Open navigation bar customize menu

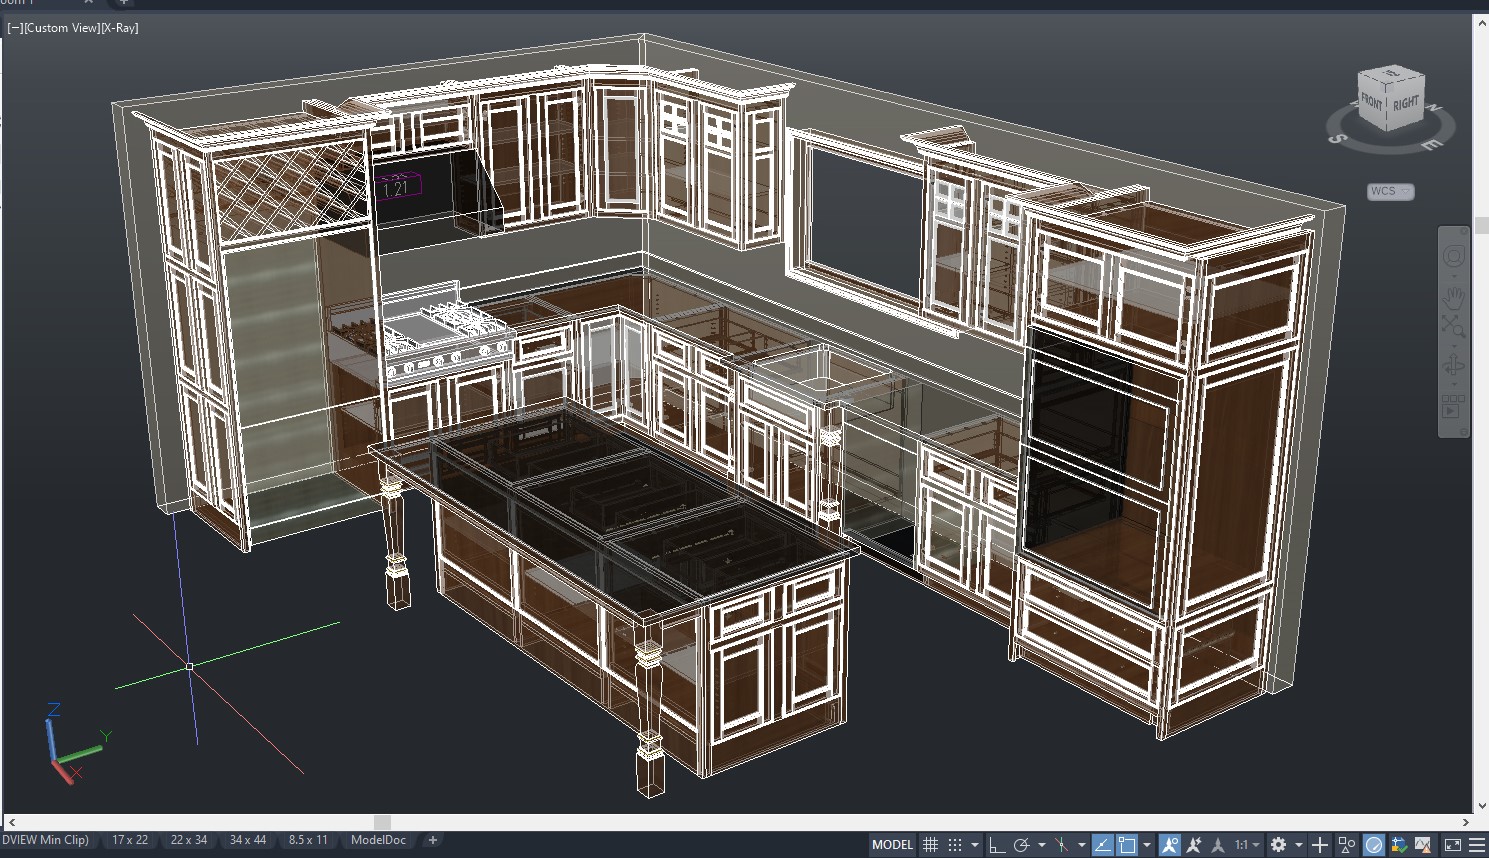(1463, 432)
